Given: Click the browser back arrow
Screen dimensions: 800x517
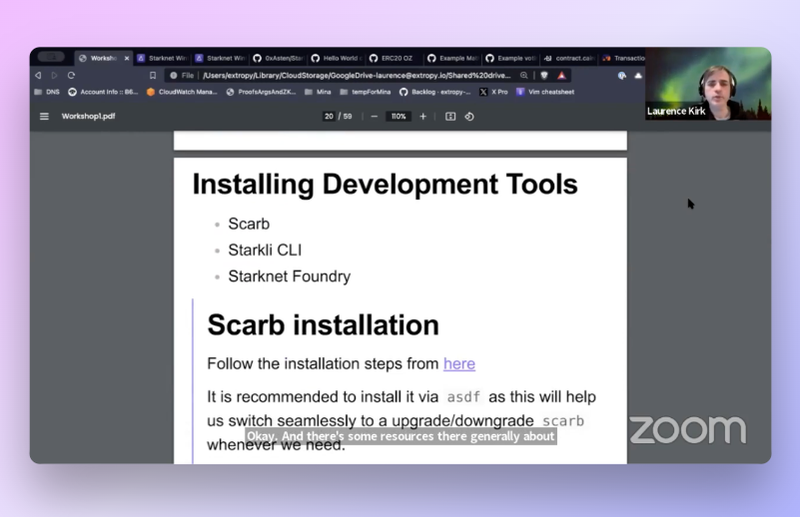Looking at the screenshot, I should pyautogui.click(x=38, y=75).
